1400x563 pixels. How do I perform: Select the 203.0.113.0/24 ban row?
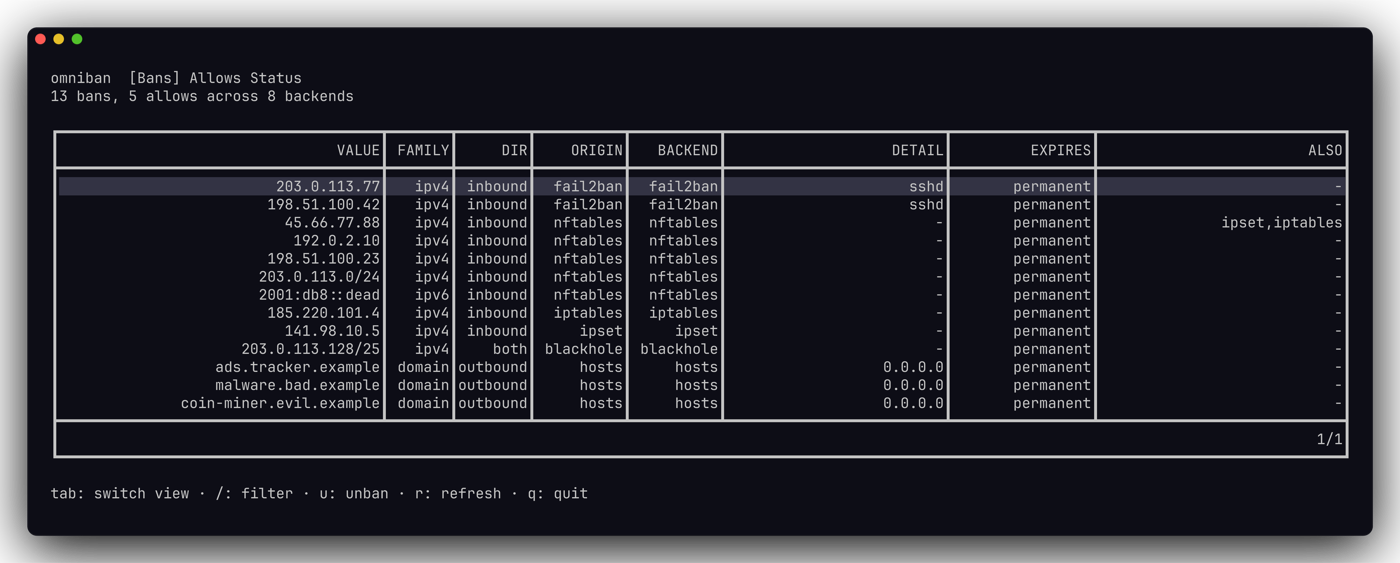(700, 276)
